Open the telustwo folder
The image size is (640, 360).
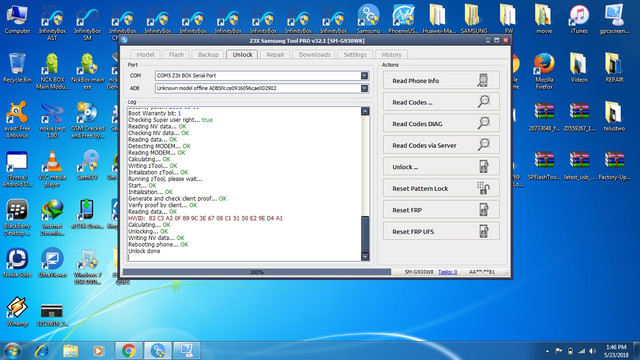click(614, 117)
